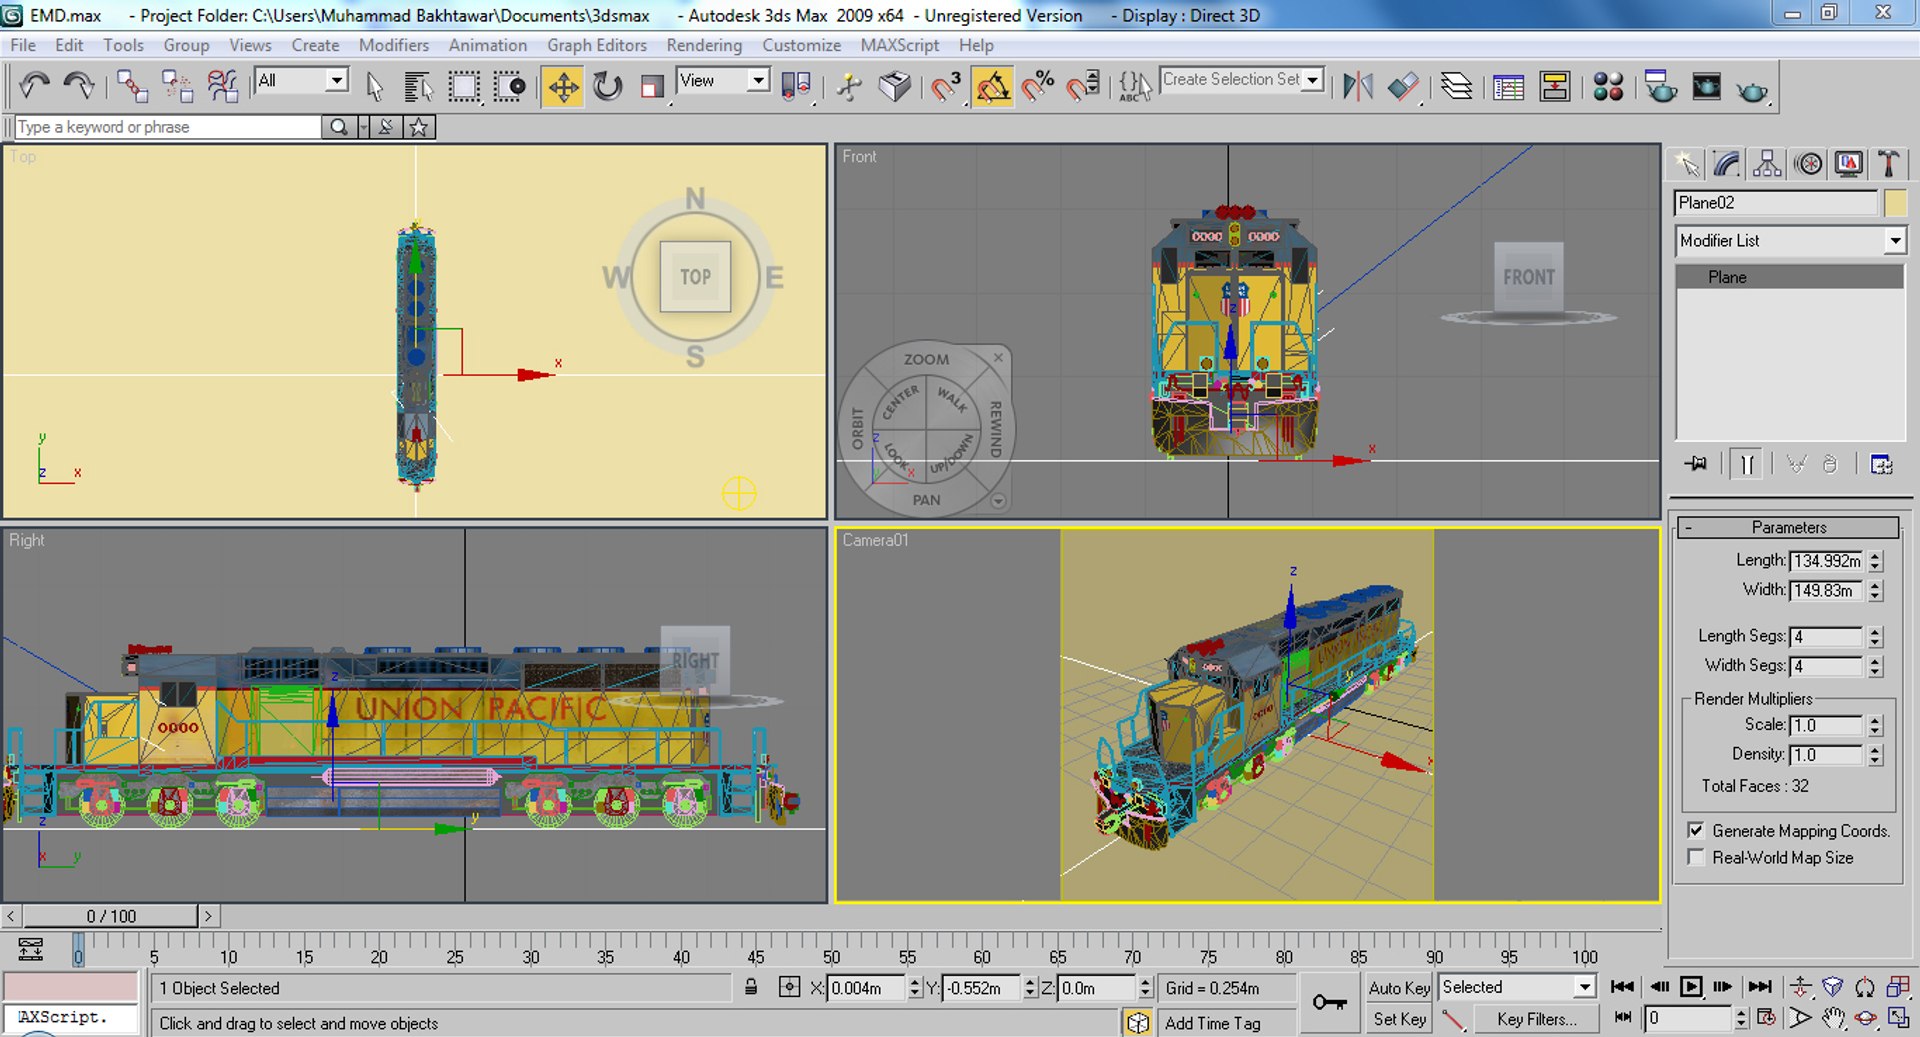Open Render Setup teapot dialog icon
This screenshot has height=1037, width=1920.
tap(1660, 87)
